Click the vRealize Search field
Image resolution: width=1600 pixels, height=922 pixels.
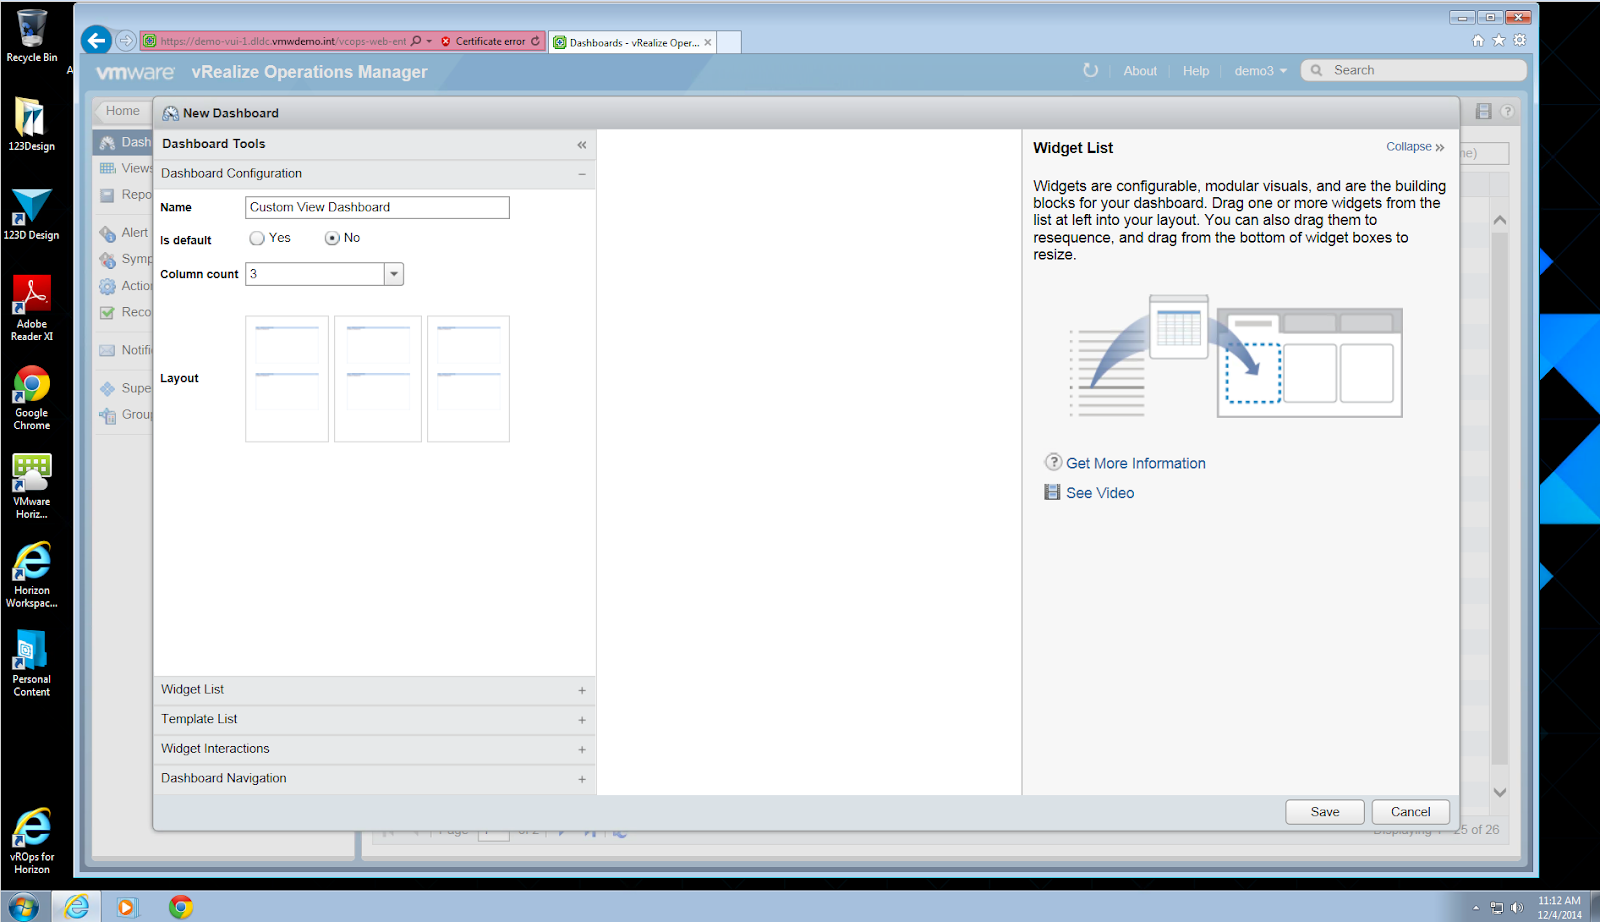click(x=1414, y=70)
